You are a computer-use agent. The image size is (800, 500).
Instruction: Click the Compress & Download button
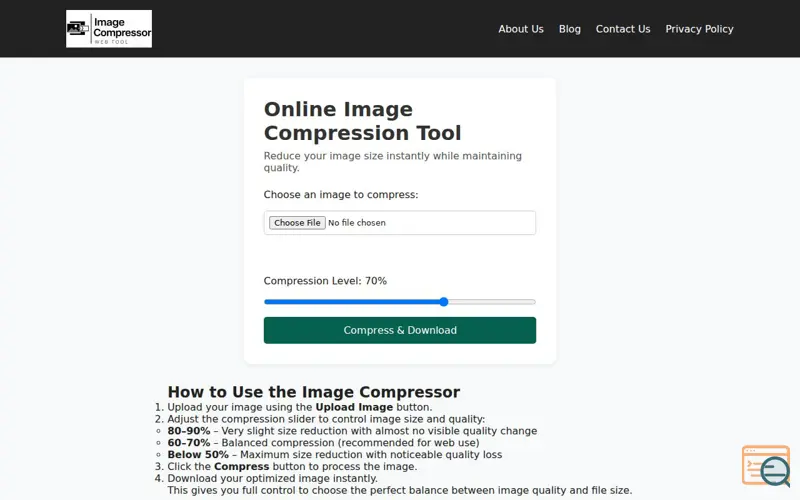(399, 330)
